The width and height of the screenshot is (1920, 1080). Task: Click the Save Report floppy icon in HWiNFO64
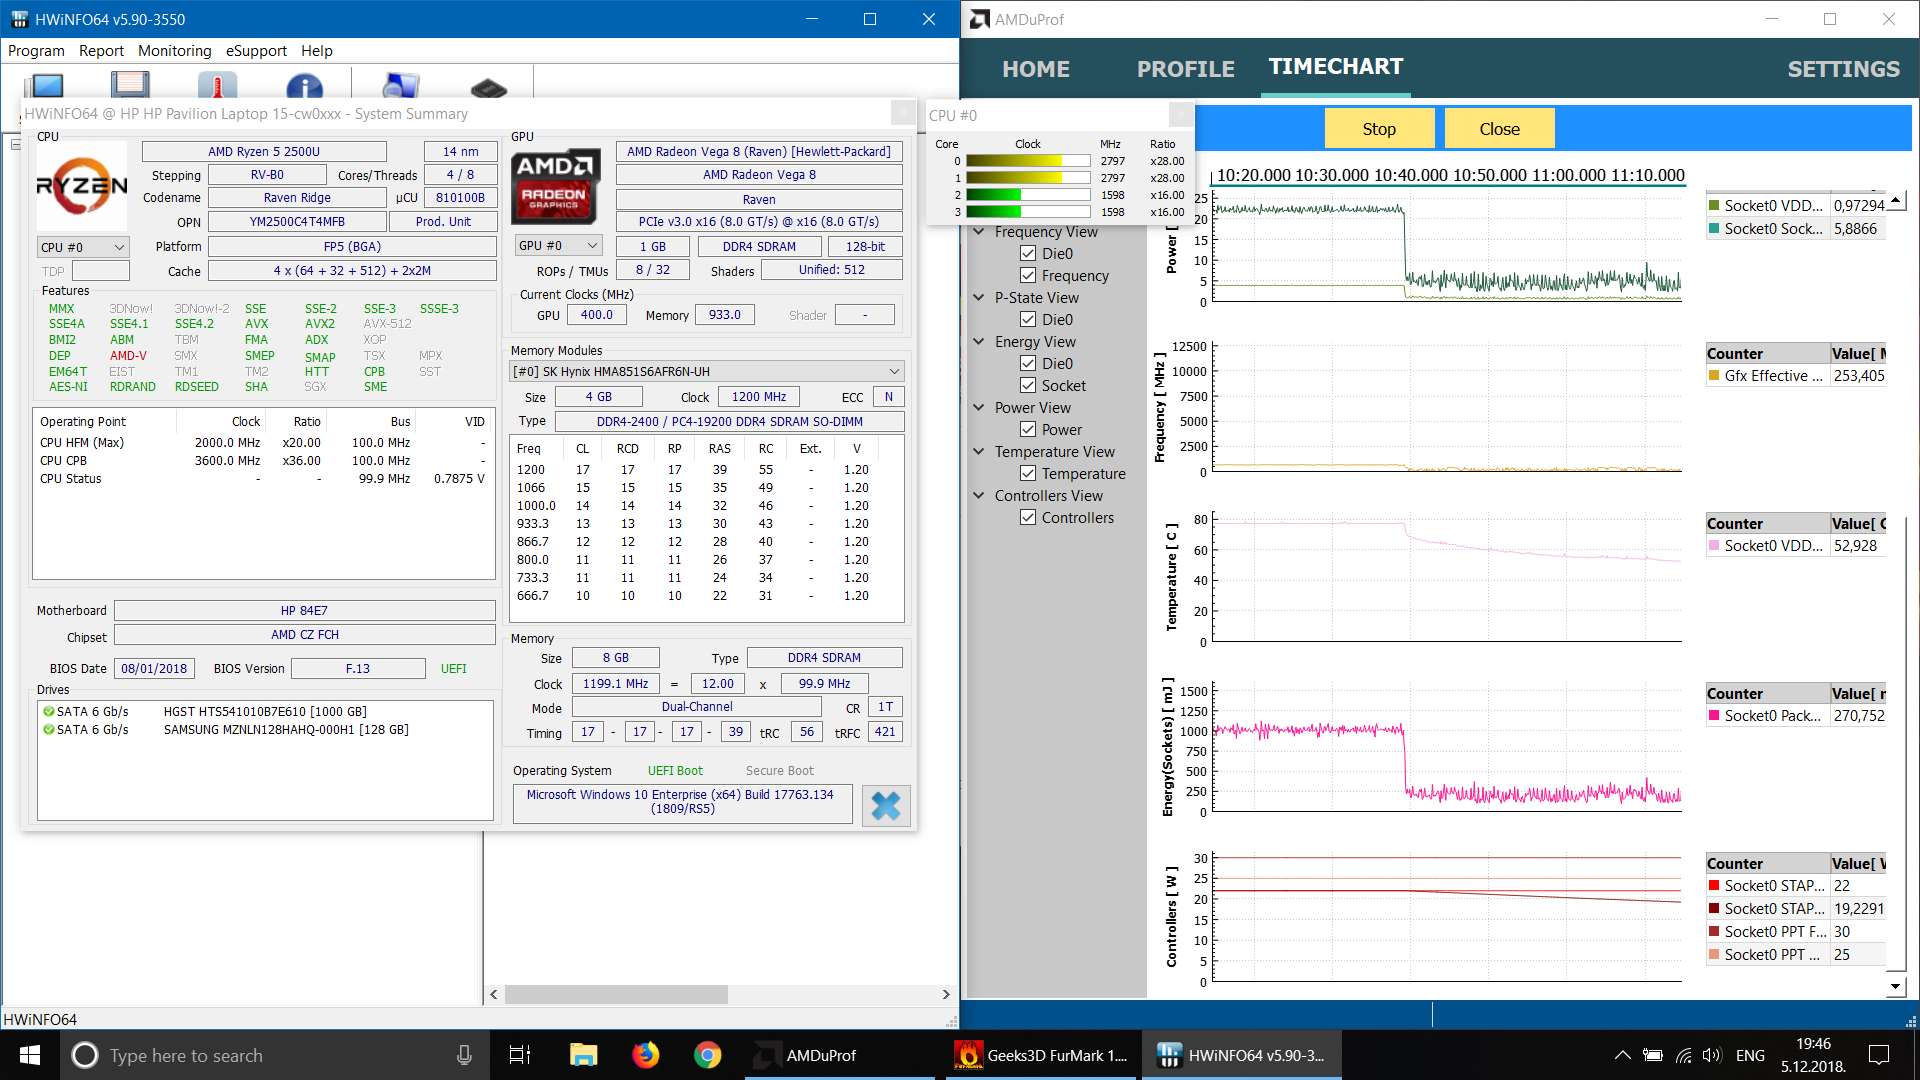[130, 85]
